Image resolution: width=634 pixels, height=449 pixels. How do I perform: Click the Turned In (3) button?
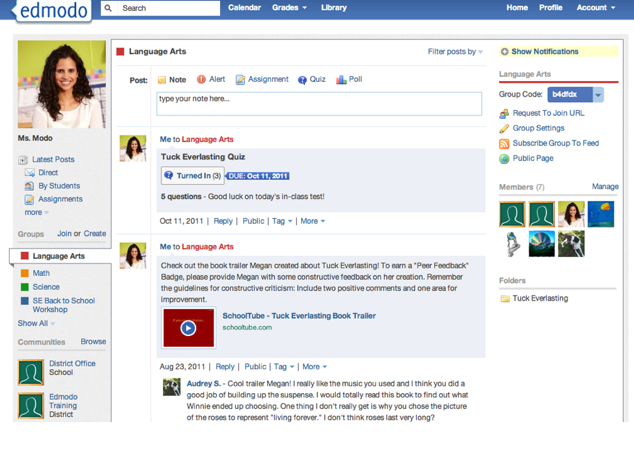coord(193,176)
